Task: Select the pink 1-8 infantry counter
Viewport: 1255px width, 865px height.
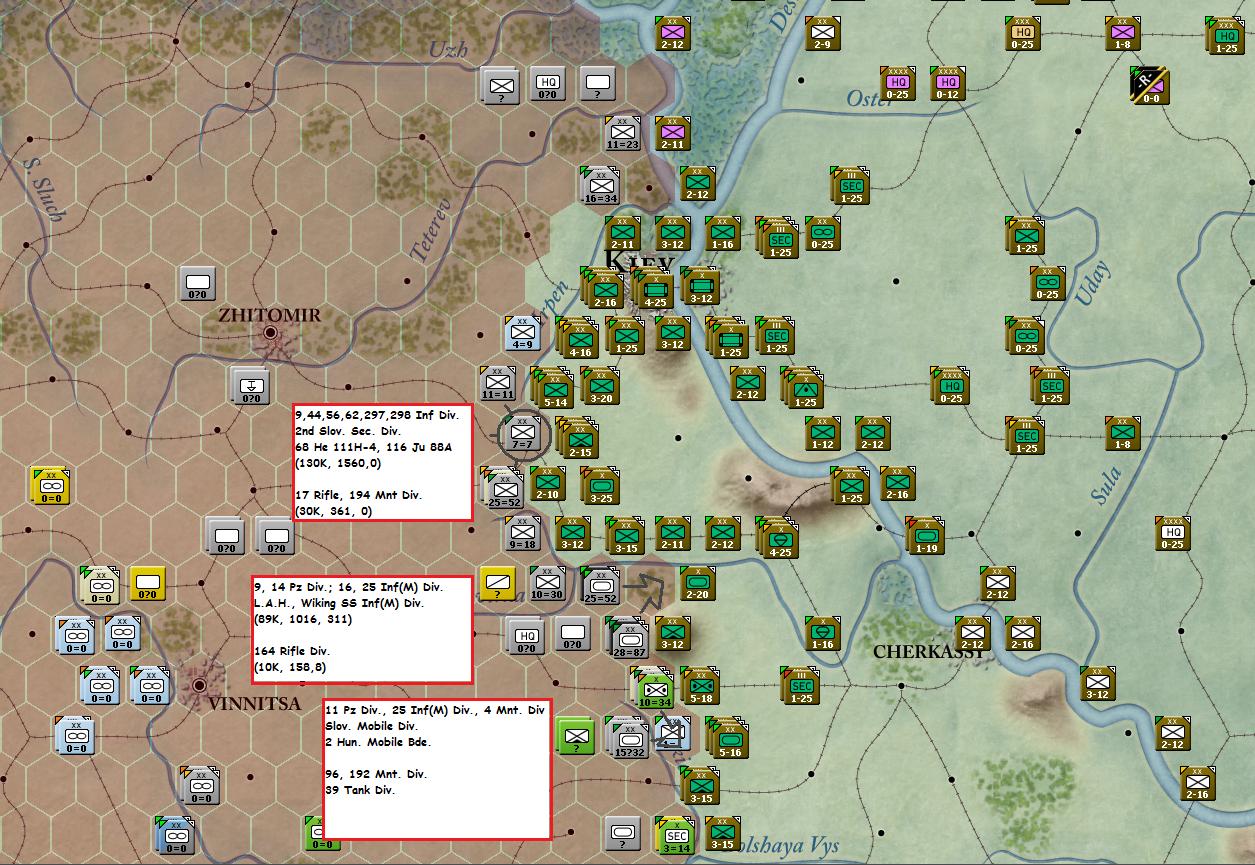Action: [x=1123, y=34]
